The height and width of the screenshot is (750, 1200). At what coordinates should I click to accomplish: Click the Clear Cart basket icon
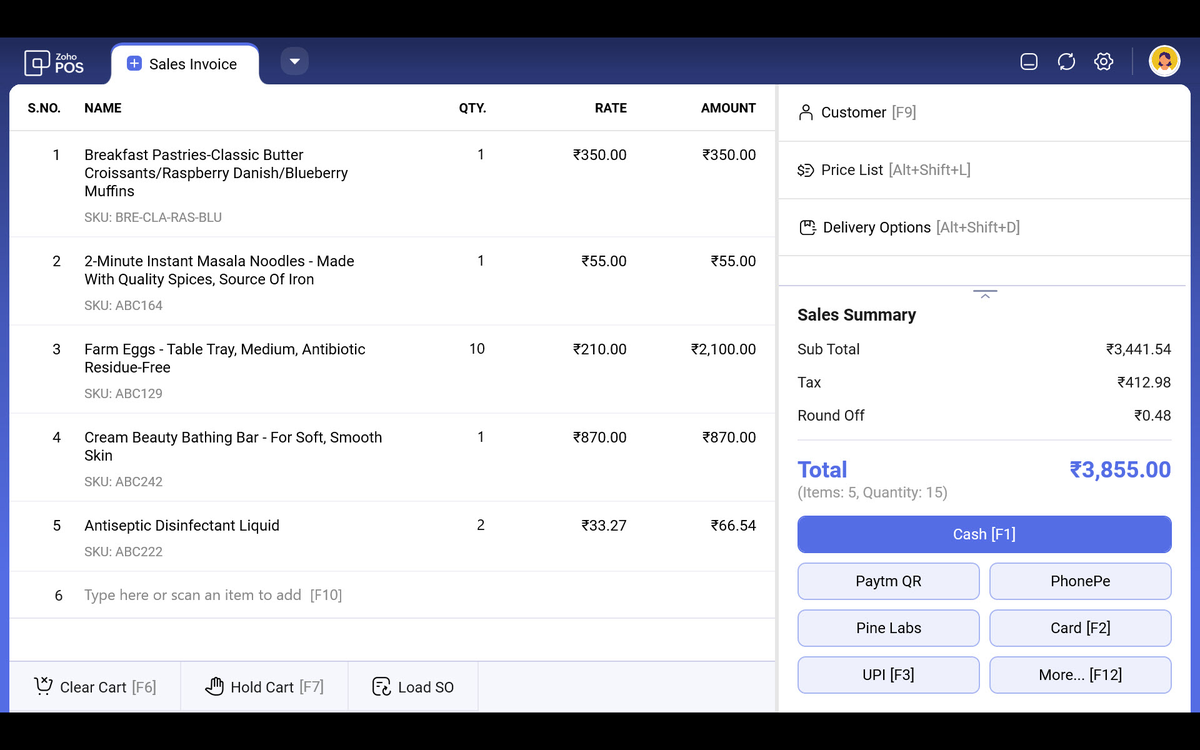coord(43,686)
